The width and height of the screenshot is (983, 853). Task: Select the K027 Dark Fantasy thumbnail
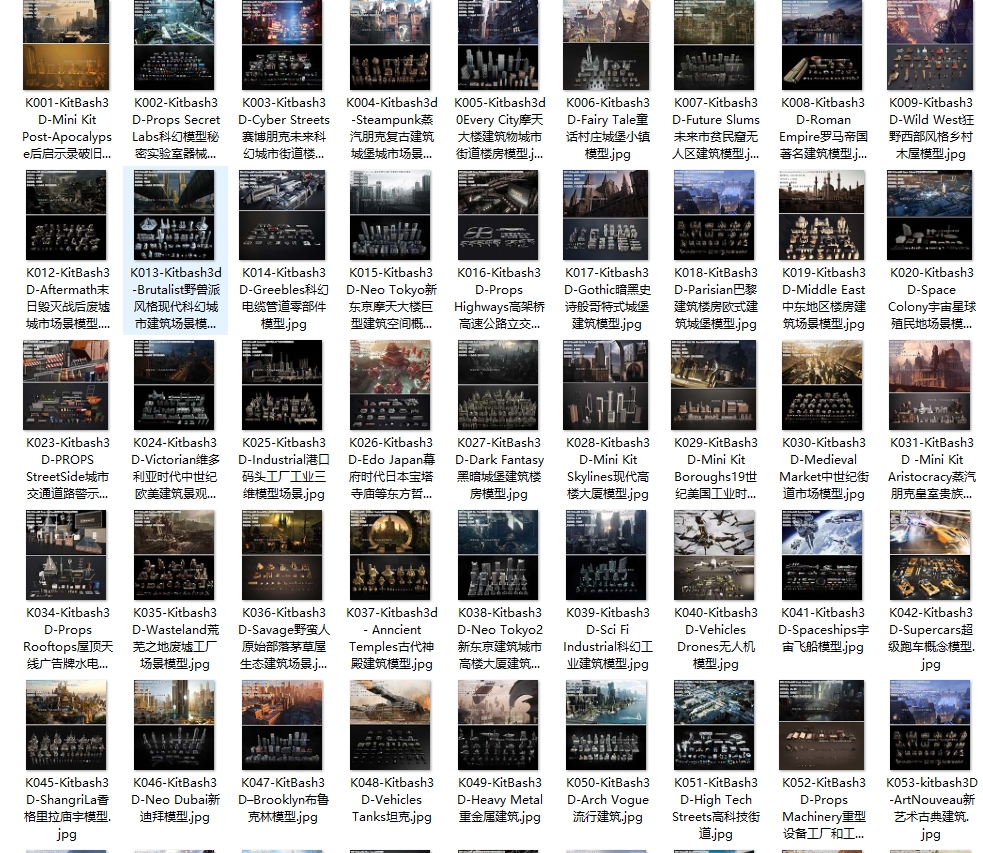[498, 385]
